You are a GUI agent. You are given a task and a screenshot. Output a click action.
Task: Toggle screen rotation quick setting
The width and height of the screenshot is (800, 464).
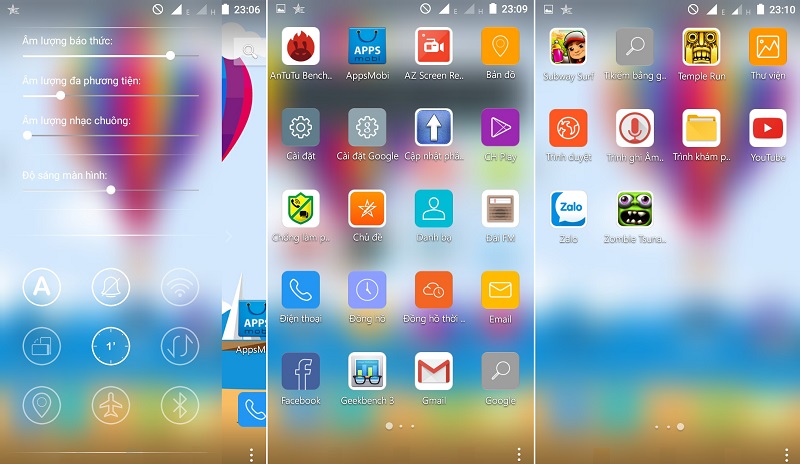click(x=42, y=346)
